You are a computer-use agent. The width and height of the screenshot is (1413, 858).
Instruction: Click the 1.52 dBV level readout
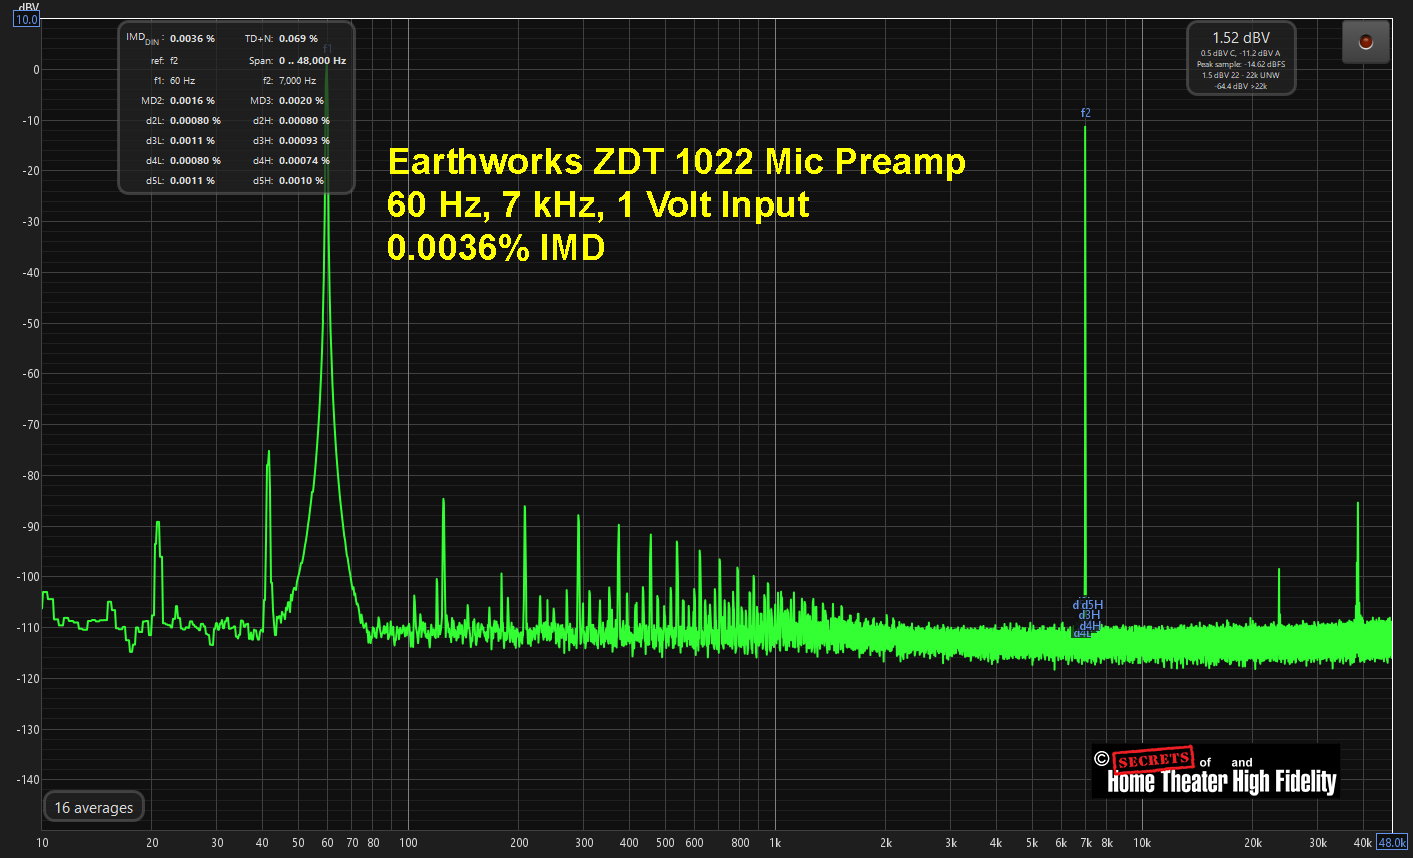[x=1241, y=38]
